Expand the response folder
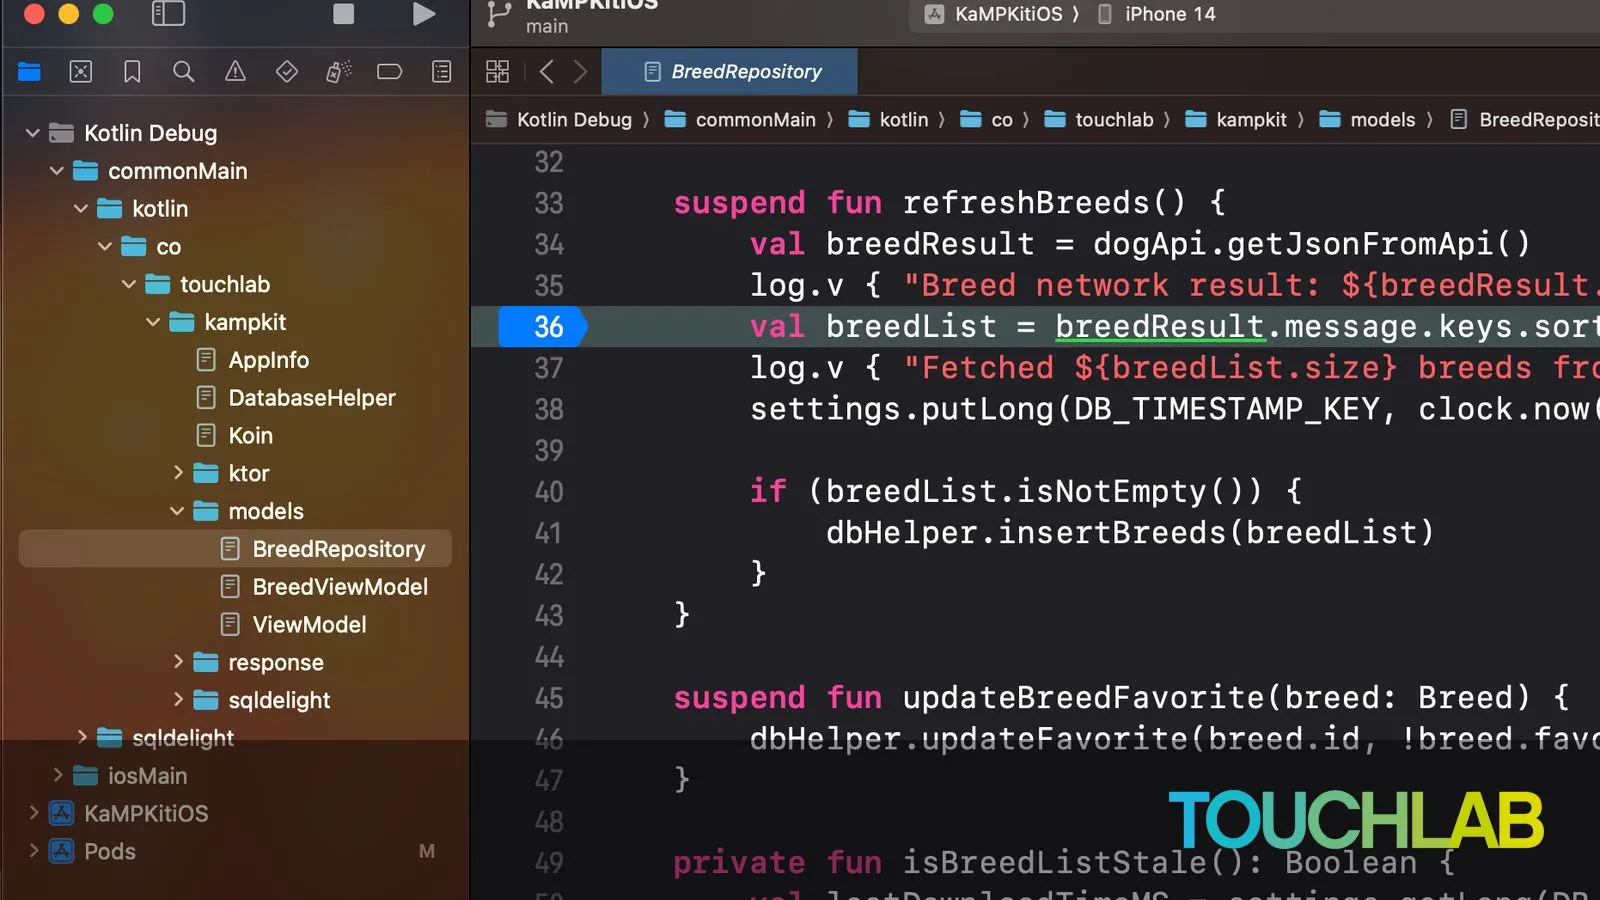1600x900 pixels. pyautogui.click(x=178, y=662)
